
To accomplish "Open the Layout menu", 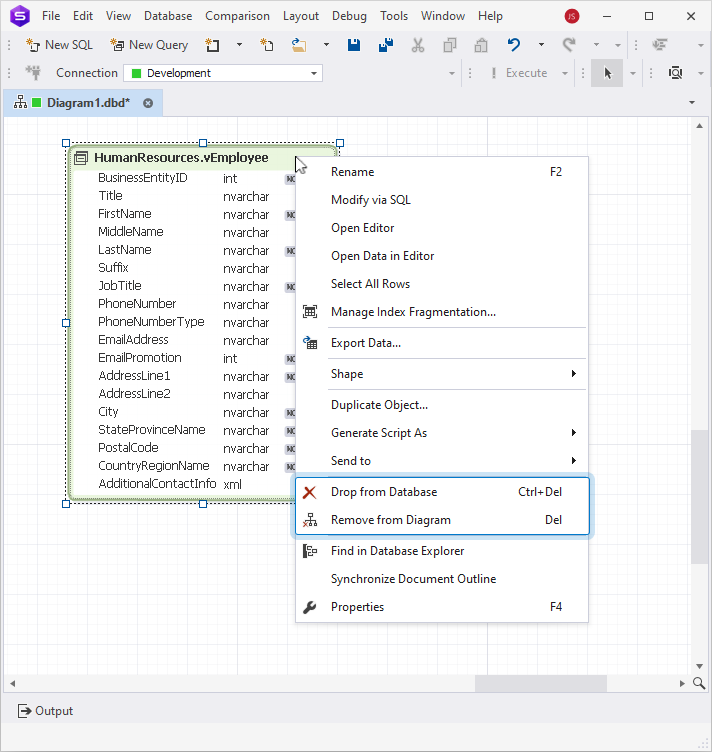I will tap(301, 16).
